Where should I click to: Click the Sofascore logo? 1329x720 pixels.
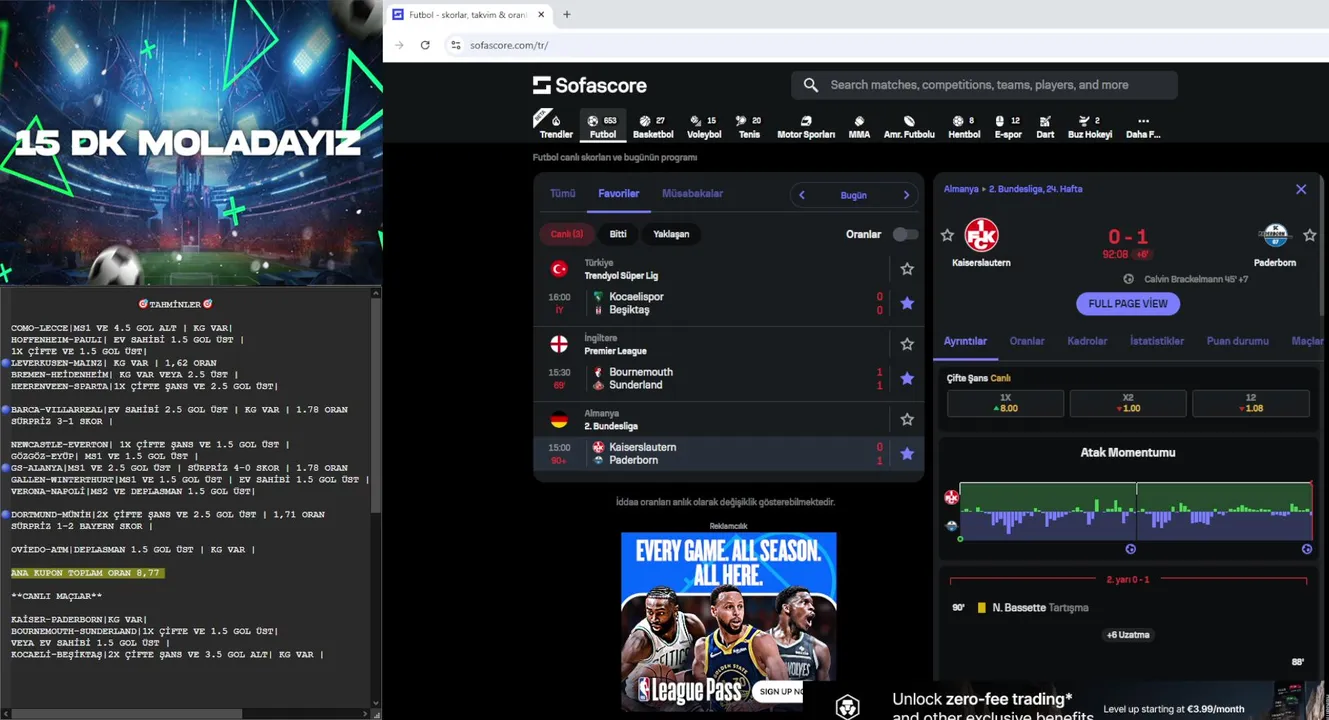(x=590, y=85)
